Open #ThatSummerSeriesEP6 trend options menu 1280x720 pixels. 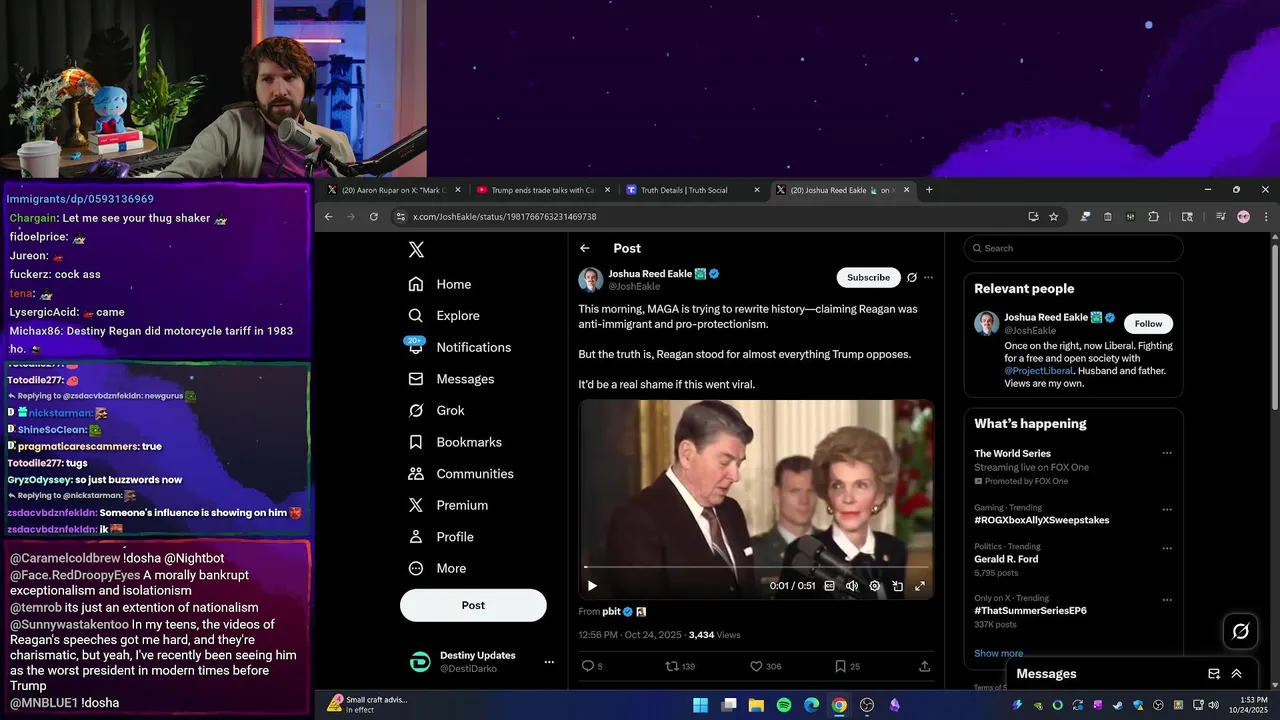1166,600
